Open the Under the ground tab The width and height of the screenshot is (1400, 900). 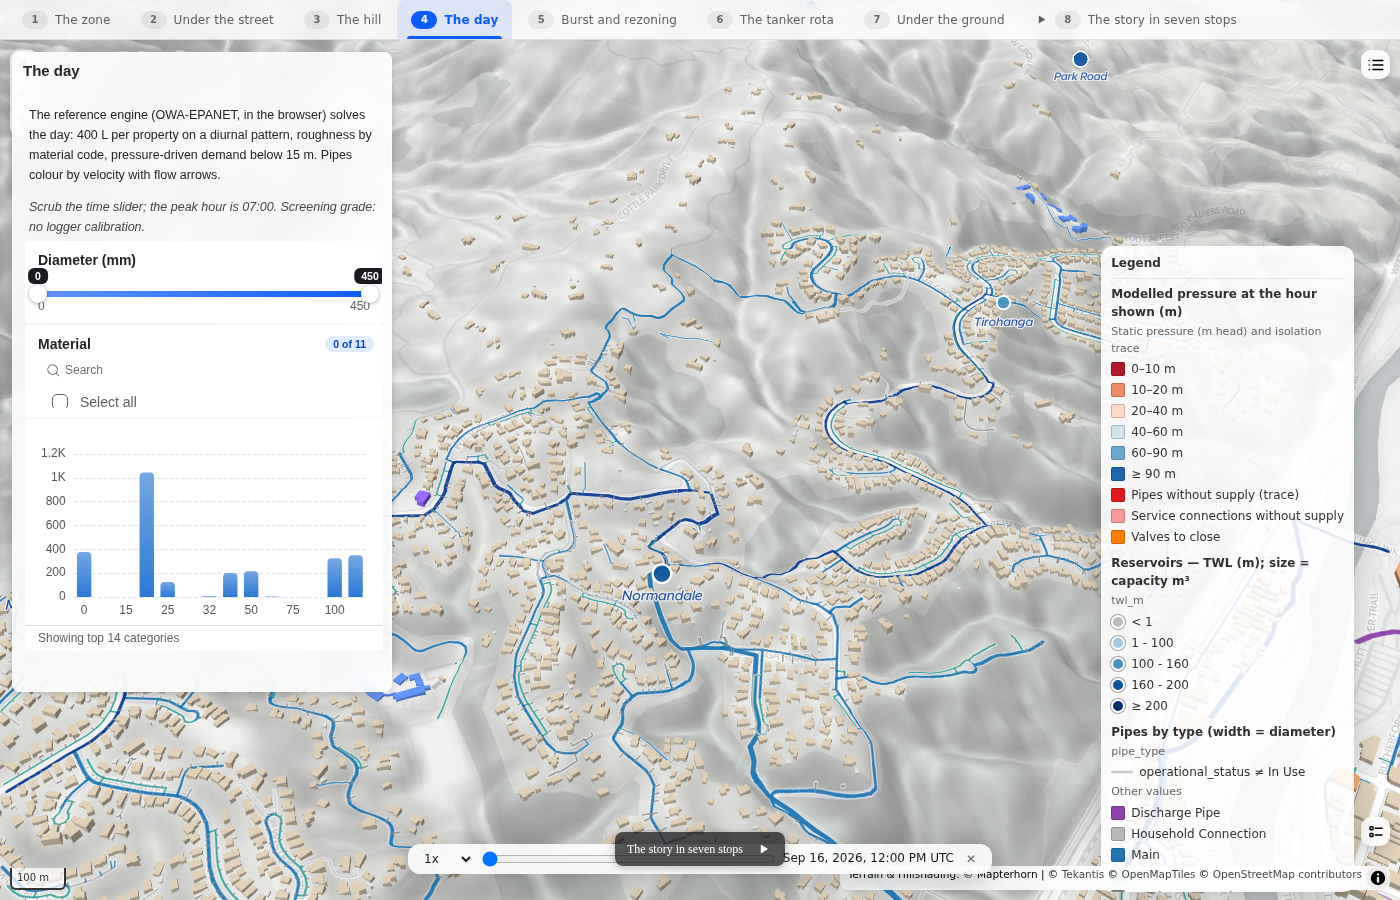935,20
